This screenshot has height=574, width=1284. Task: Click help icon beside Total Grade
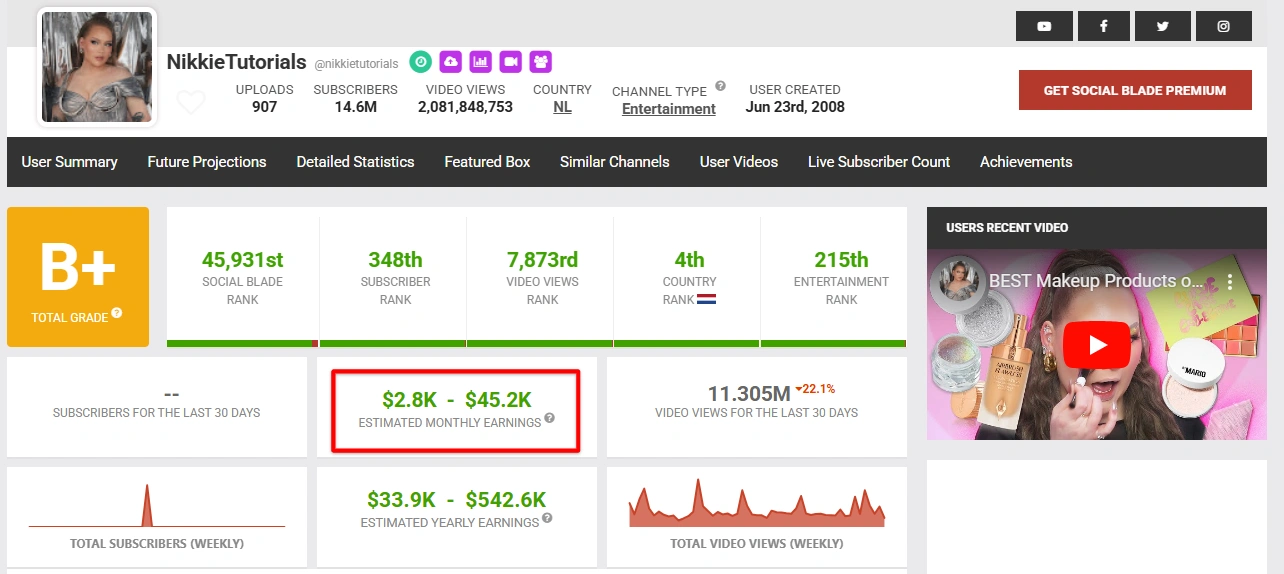coord(117,313)
